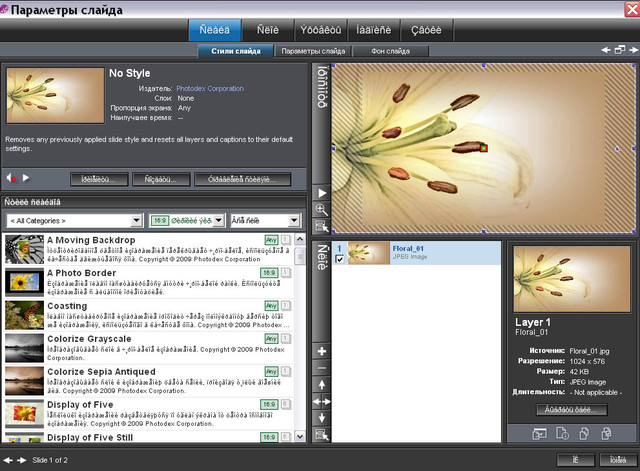Click the left arrow in the layers toolbar

coord(317,402)
